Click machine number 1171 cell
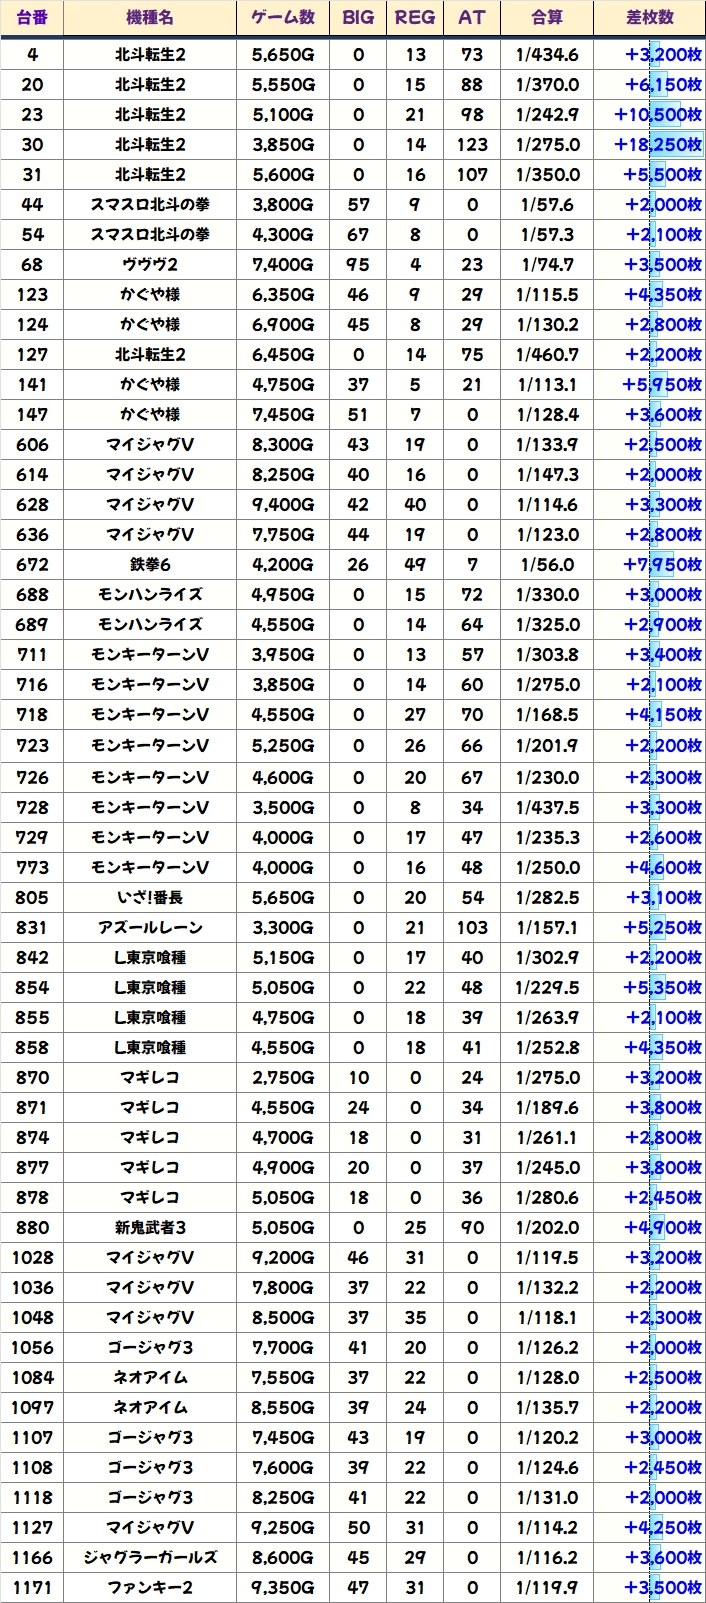This screenshot has width=706, height=1603. pos(32,1588)
